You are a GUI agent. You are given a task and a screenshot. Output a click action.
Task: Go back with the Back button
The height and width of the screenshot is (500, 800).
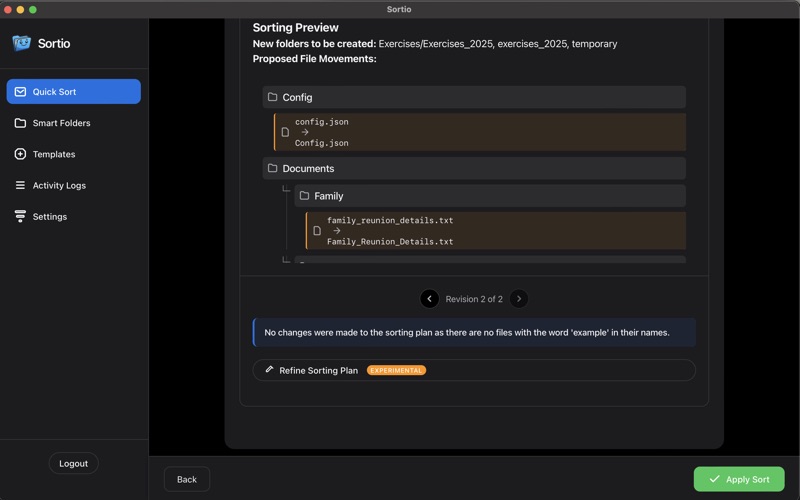click(187, 479)
